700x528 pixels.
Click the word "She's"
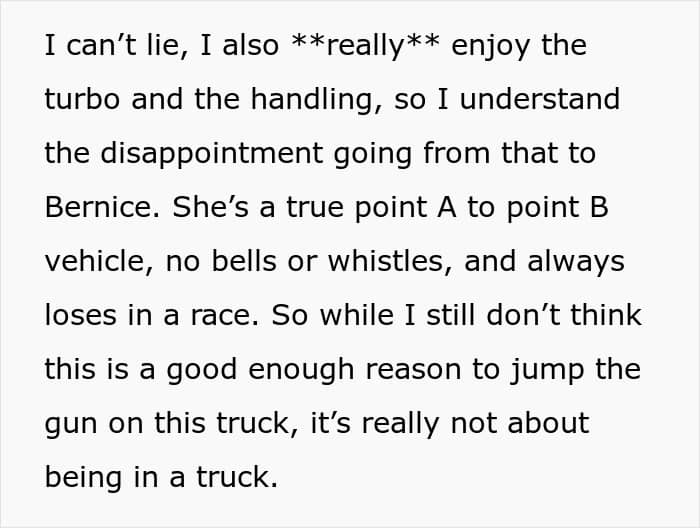[x=210, y=207]
